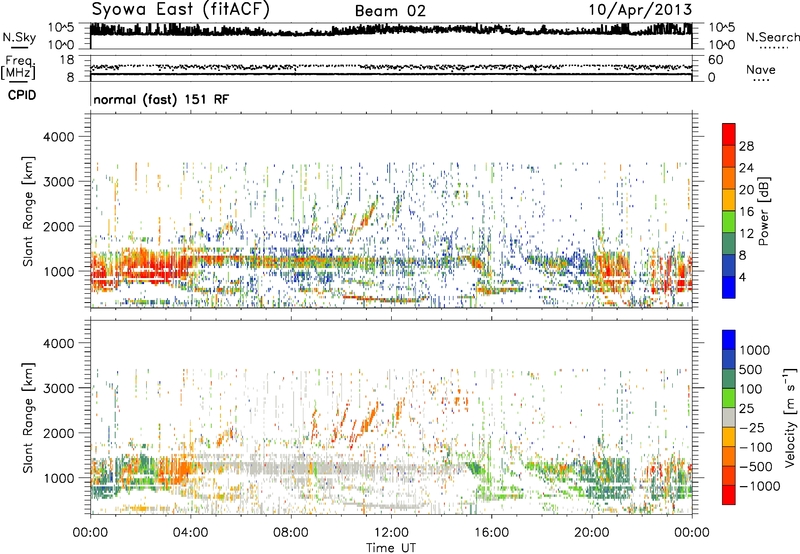This screenshot has height=554, width=800.
Task: Select the blue bottom segment of the Power color bar
Action: (729, 288)
